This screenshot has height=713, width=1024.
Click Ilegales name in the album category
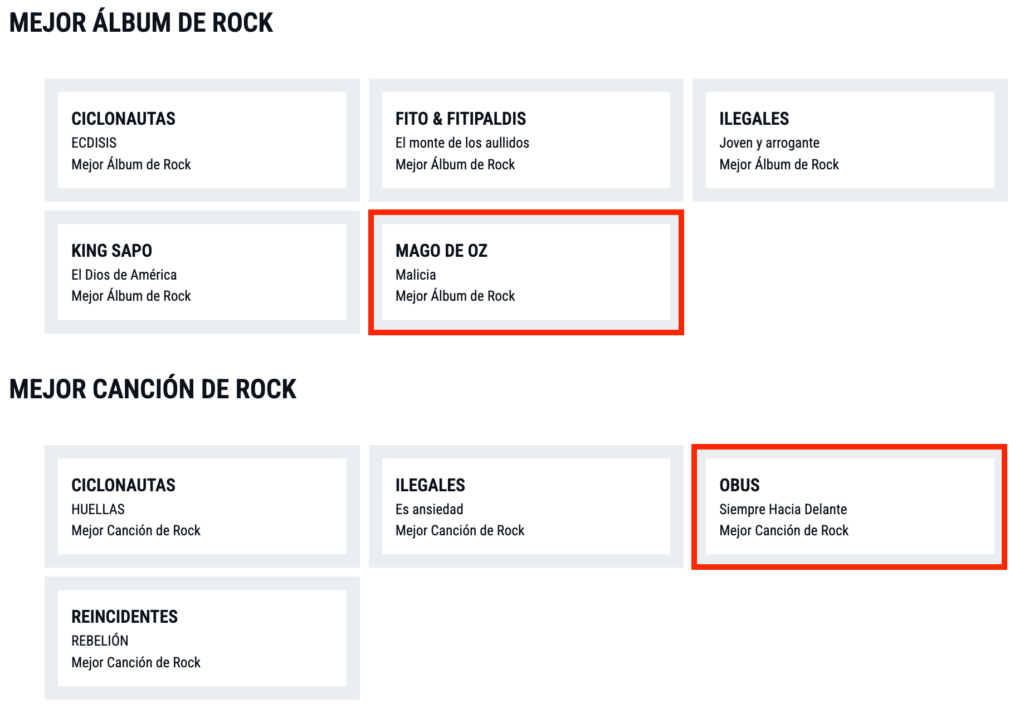[x=754, y=119]
